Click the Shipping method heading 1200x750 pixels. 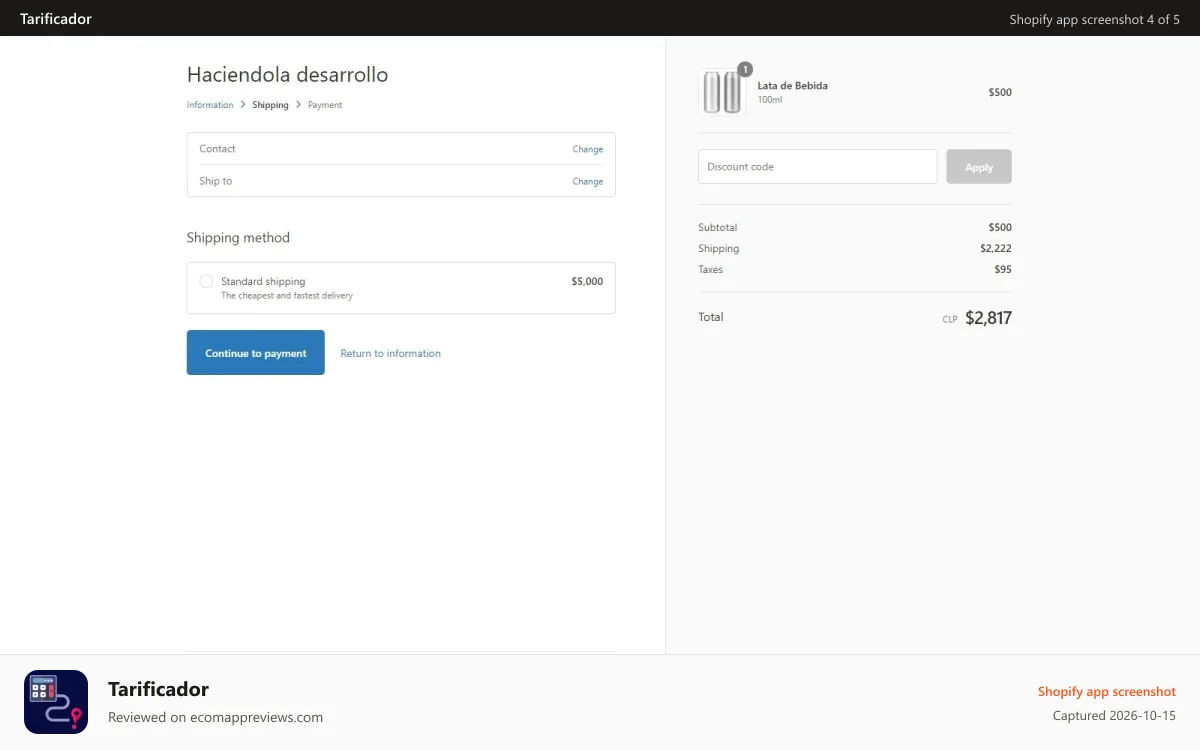tap(238, 238)
